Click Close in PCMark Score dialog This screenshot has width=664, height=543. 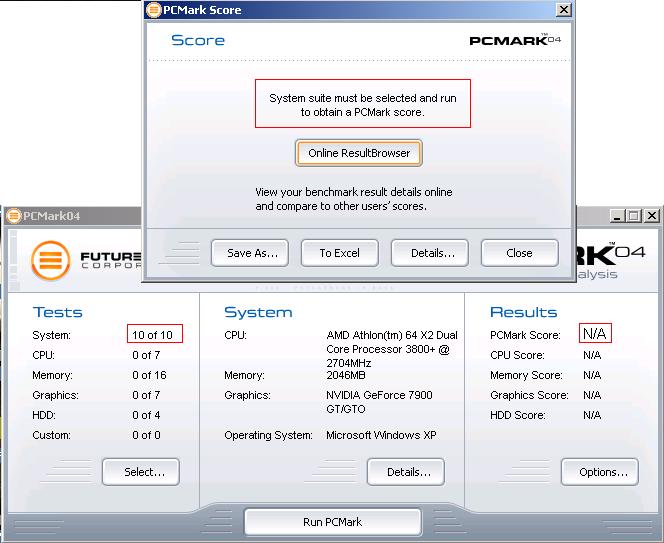[519, 253]
